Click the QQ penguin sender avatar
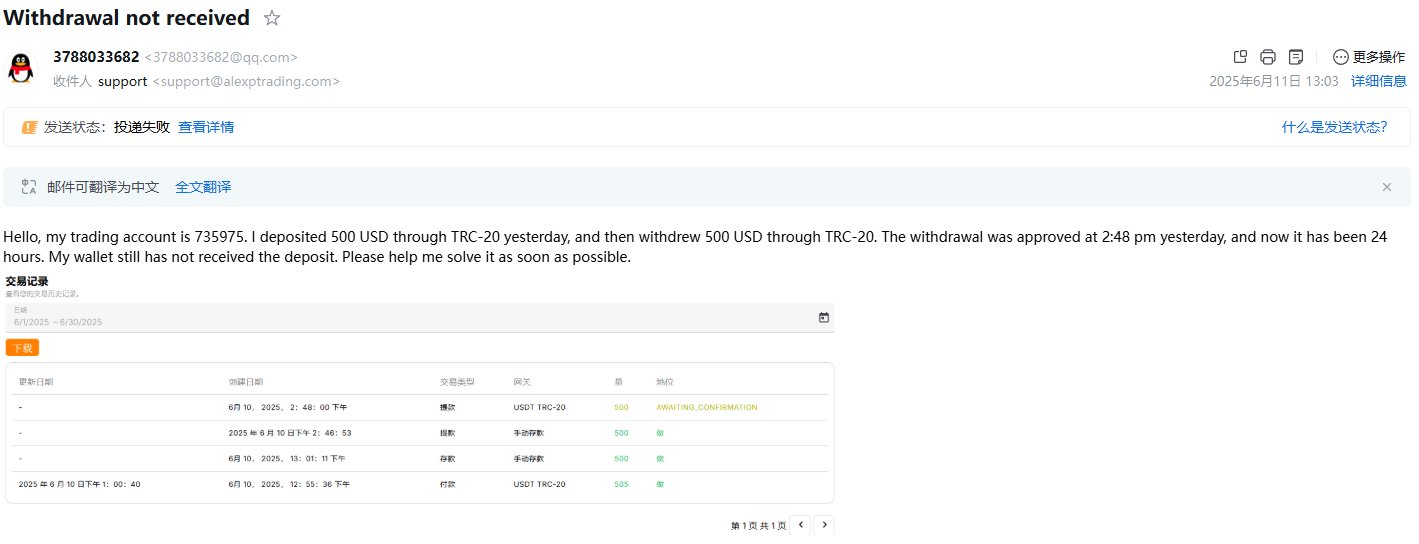This screenshot has width=1419, height=544. 20,68
